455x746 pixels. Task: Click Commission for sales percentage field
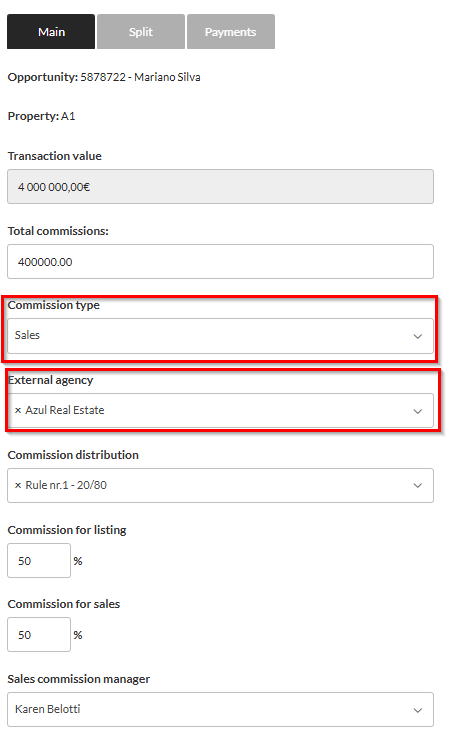(39, 635)
